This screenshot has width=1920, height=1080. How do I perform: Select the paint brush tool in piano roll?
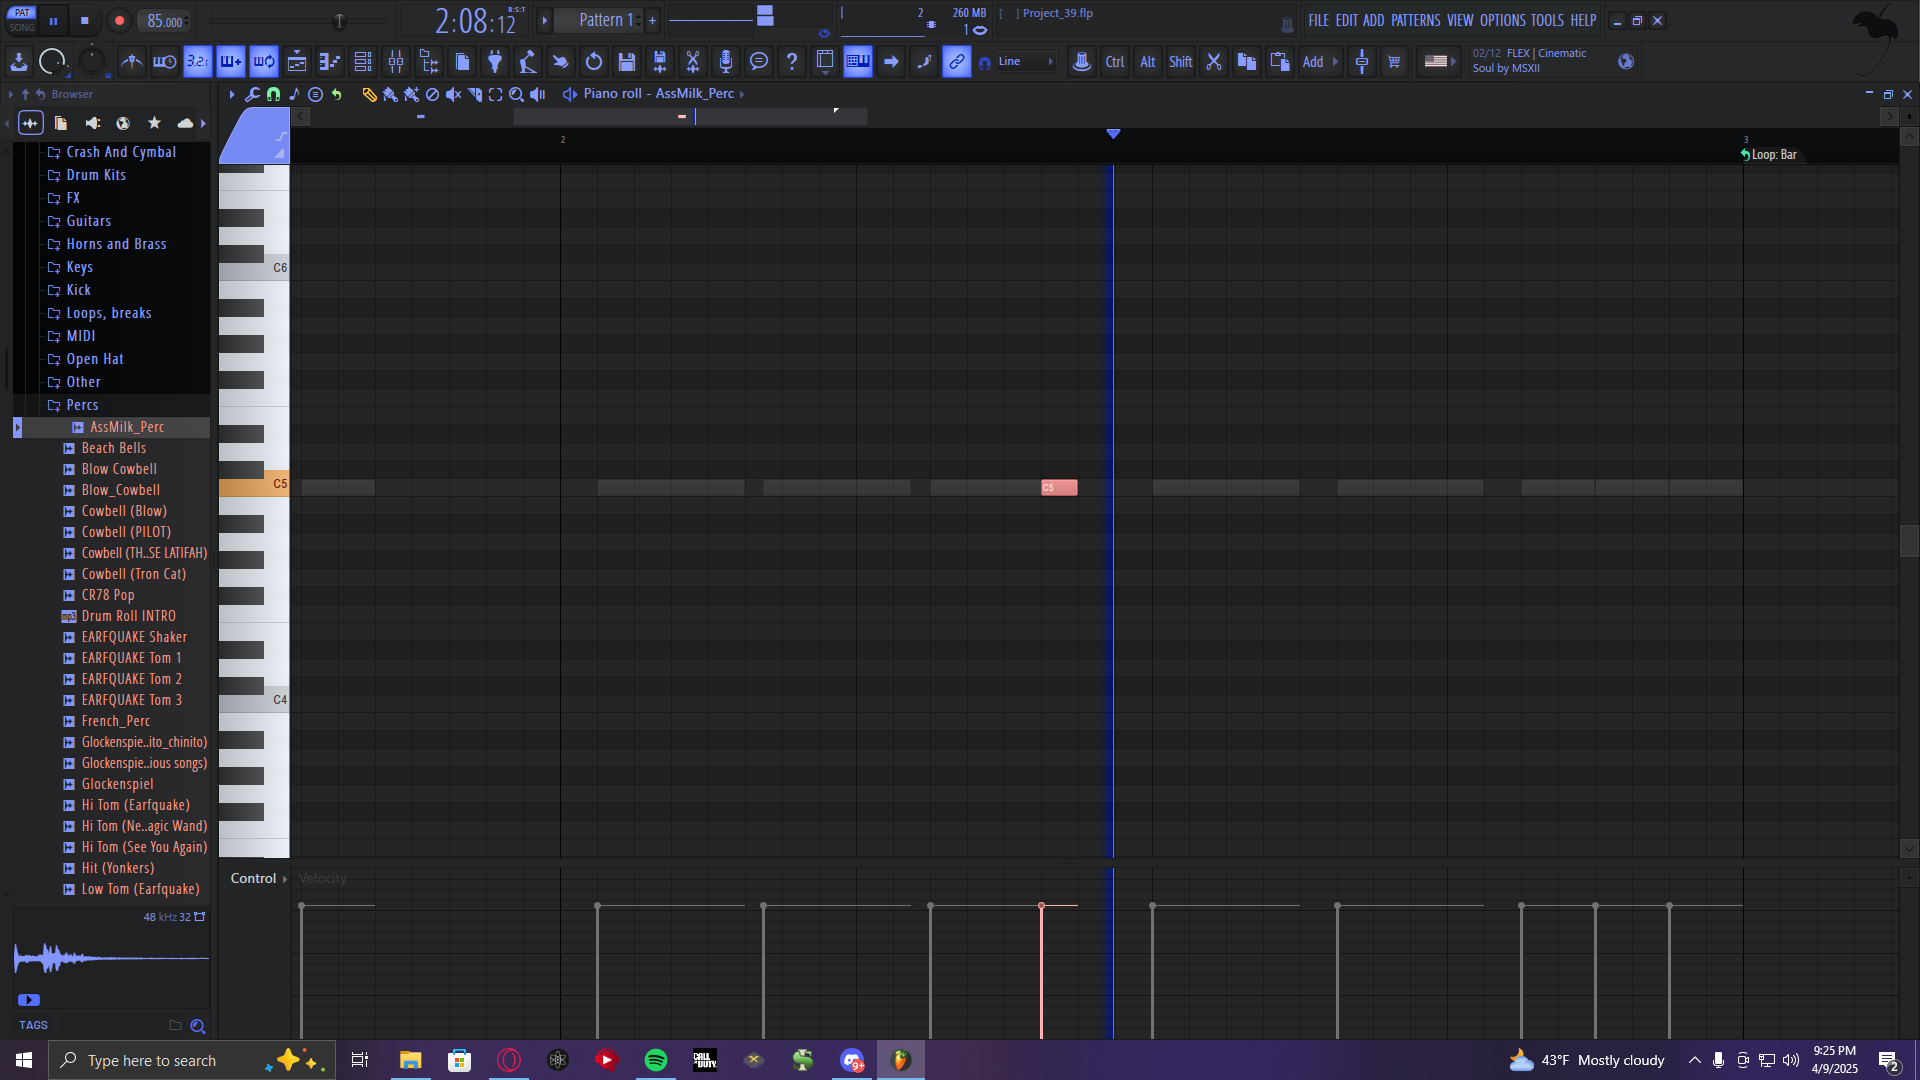pos(390,94)
